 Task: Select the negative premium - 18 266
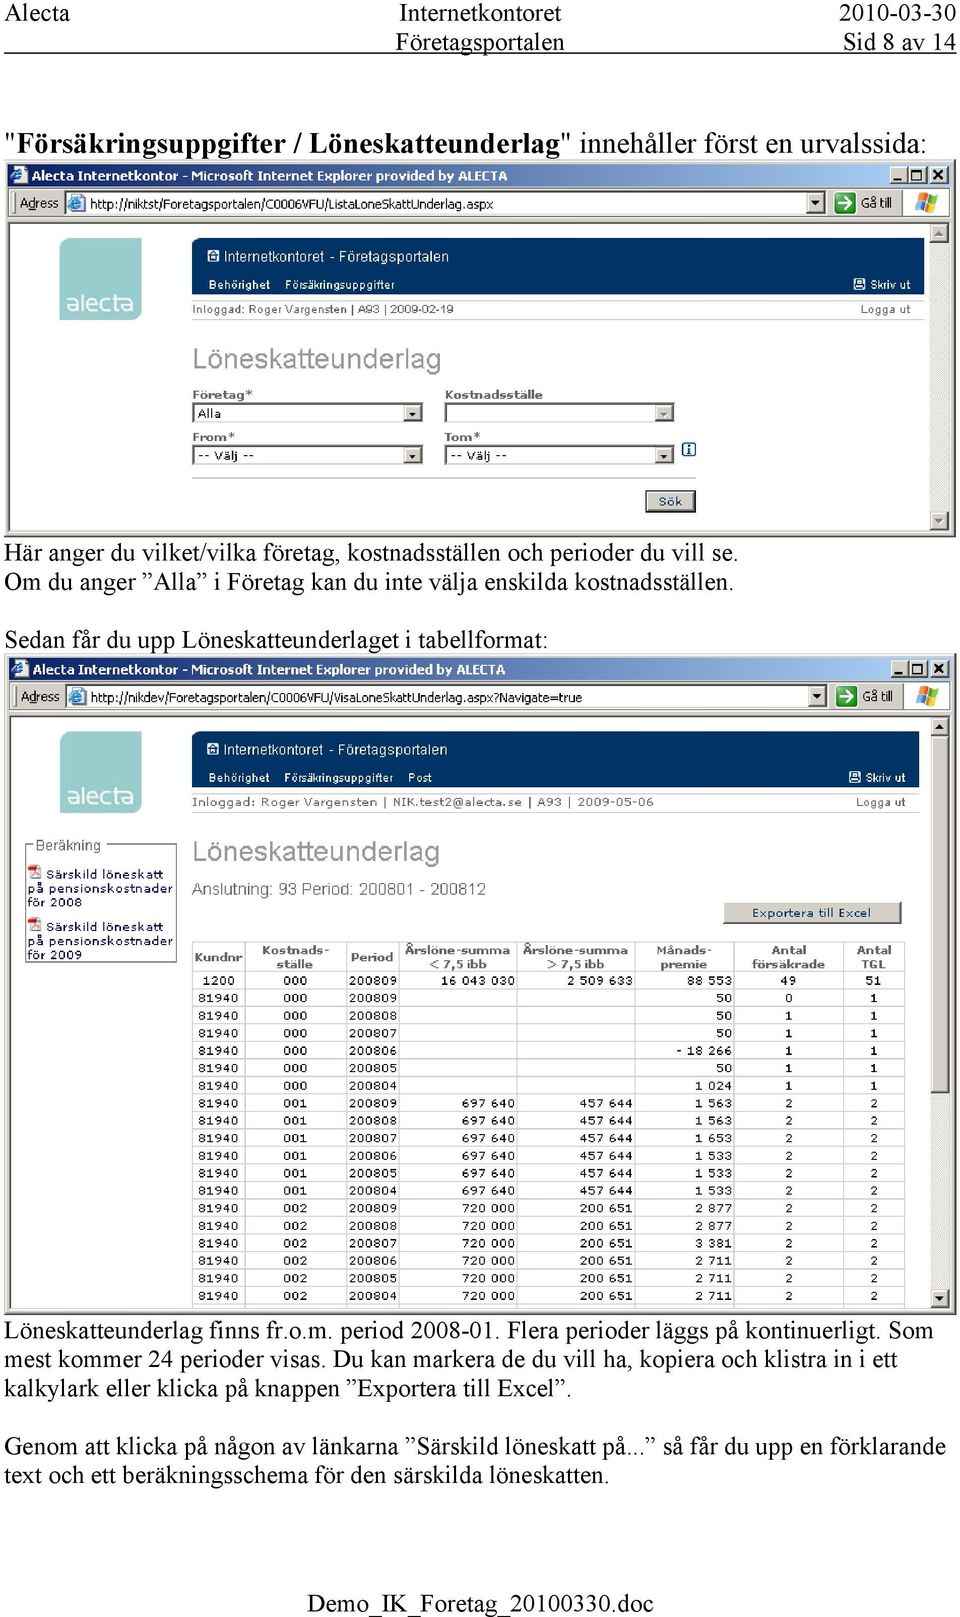click(704, 1051)
